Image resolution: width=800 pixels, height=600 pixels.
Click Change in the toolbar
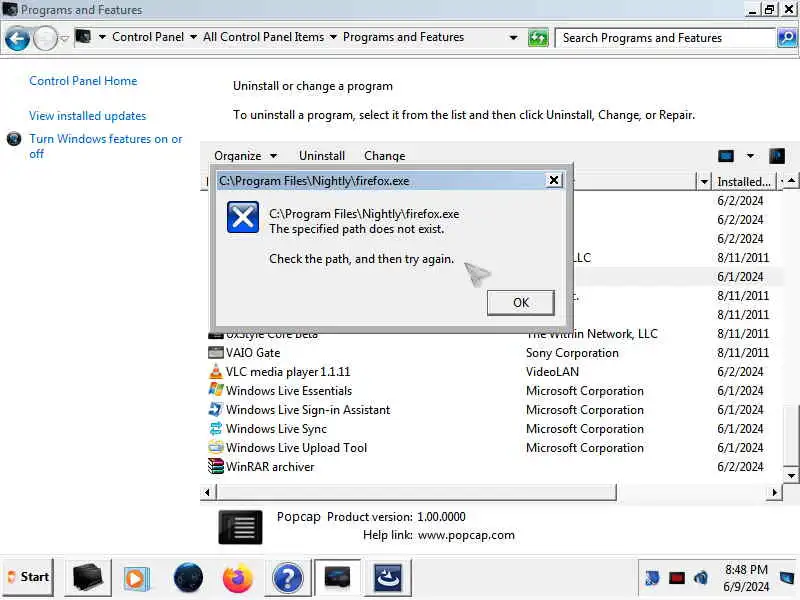coord(385,156)
